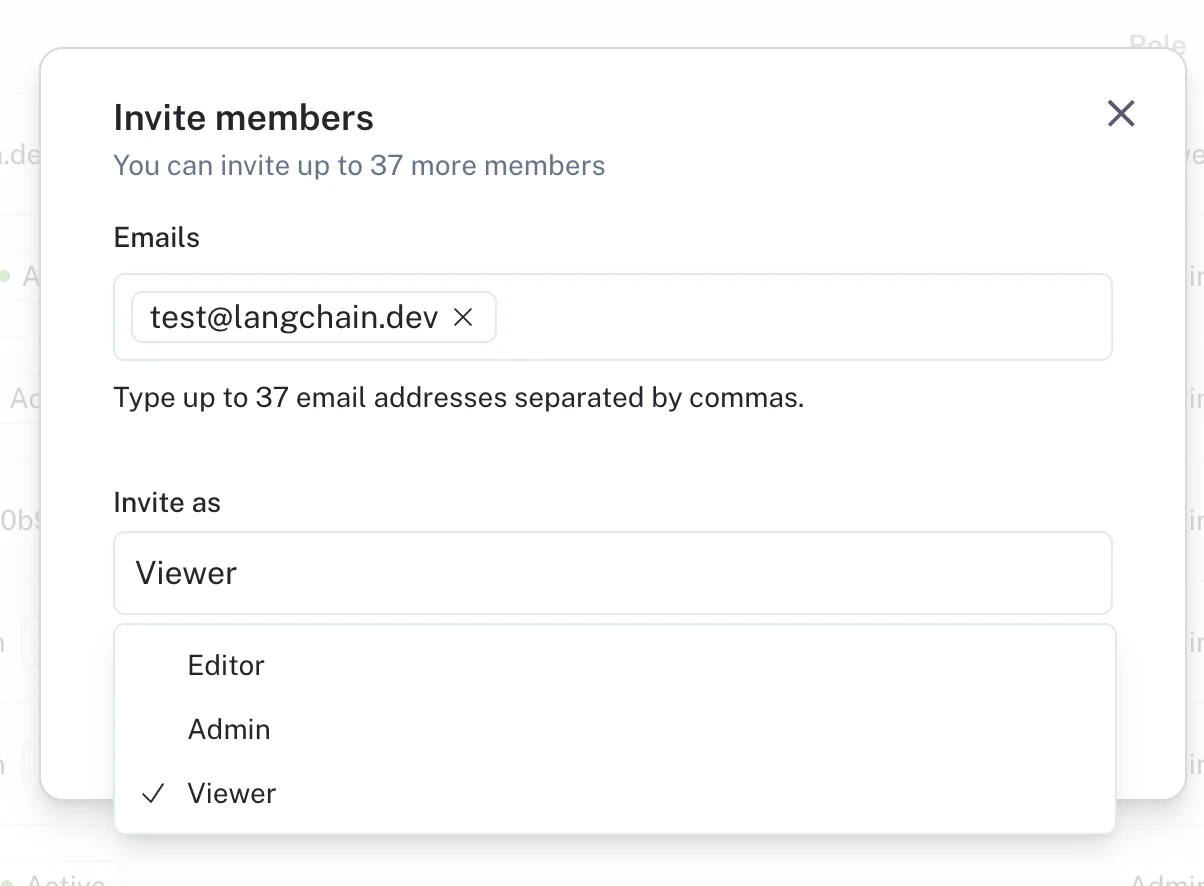Pick the Viewer role option
The height and width of the screenshot is (886, 1204).
coord(232,794)
